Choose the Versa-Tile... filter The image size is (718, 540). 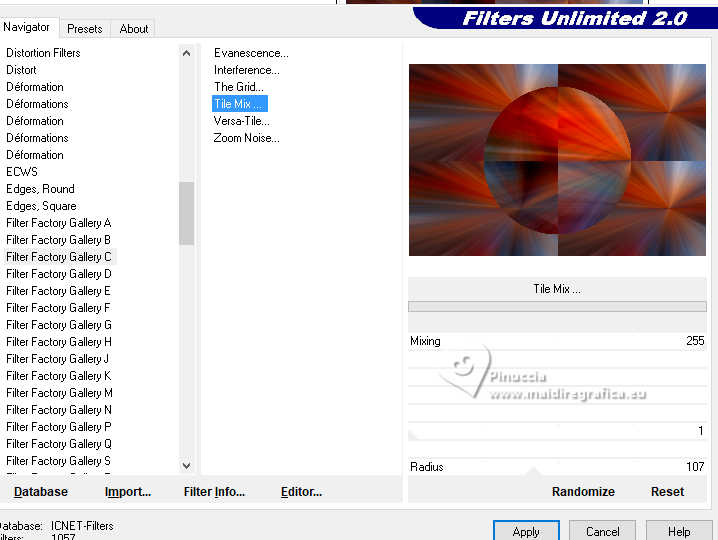[241, 121]
